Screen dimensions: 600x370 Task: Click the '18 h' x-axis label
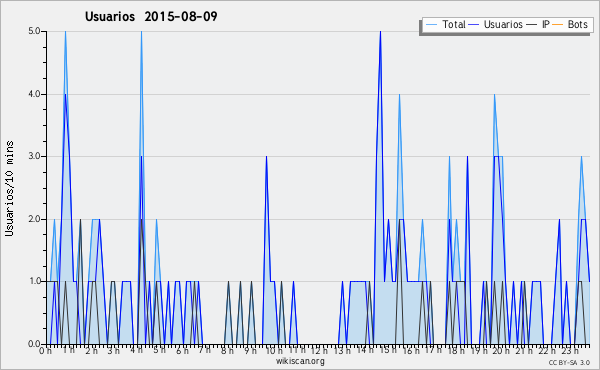coord(456,351)
